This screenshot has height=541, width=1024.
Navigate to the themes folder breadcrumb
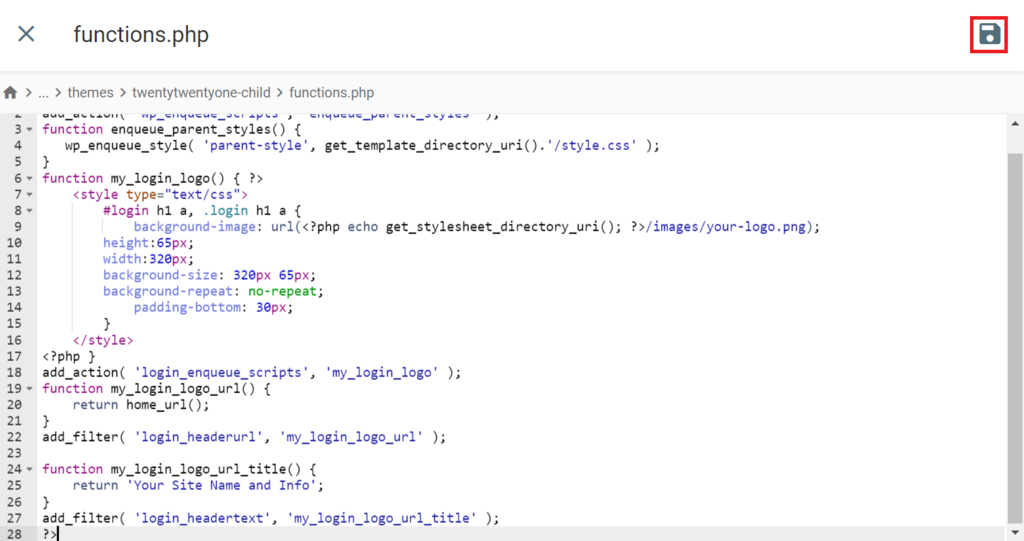tap(90, 93)
